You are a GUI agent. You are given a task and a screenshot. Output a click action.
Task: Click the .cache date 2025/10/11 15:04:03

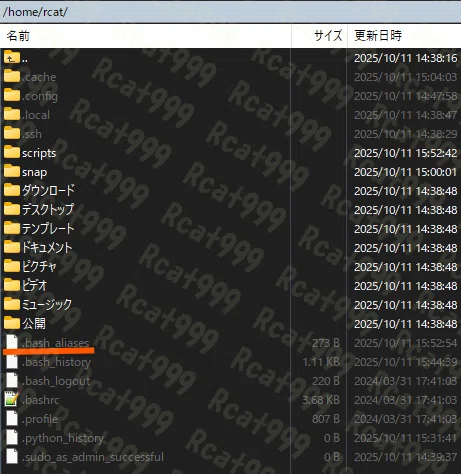(406, 77)
